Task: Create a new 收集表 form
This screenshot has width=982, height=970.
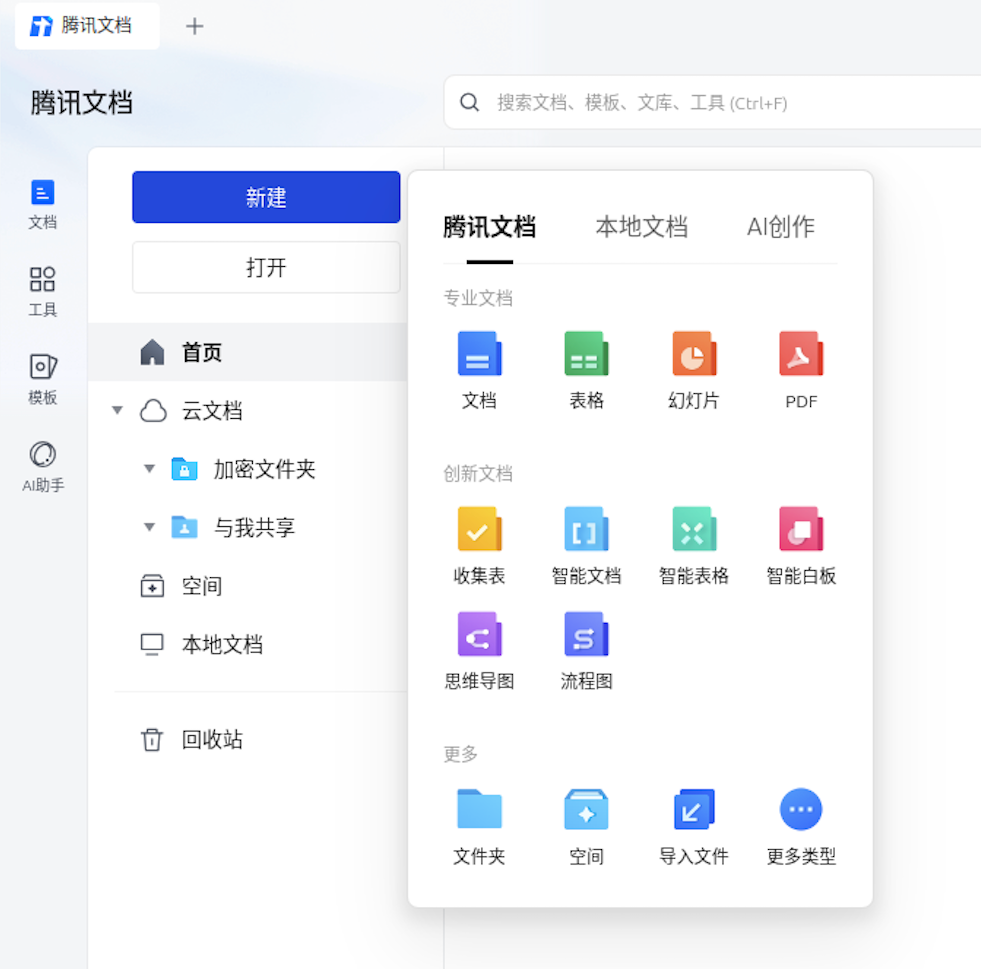Action: (479, 545)
